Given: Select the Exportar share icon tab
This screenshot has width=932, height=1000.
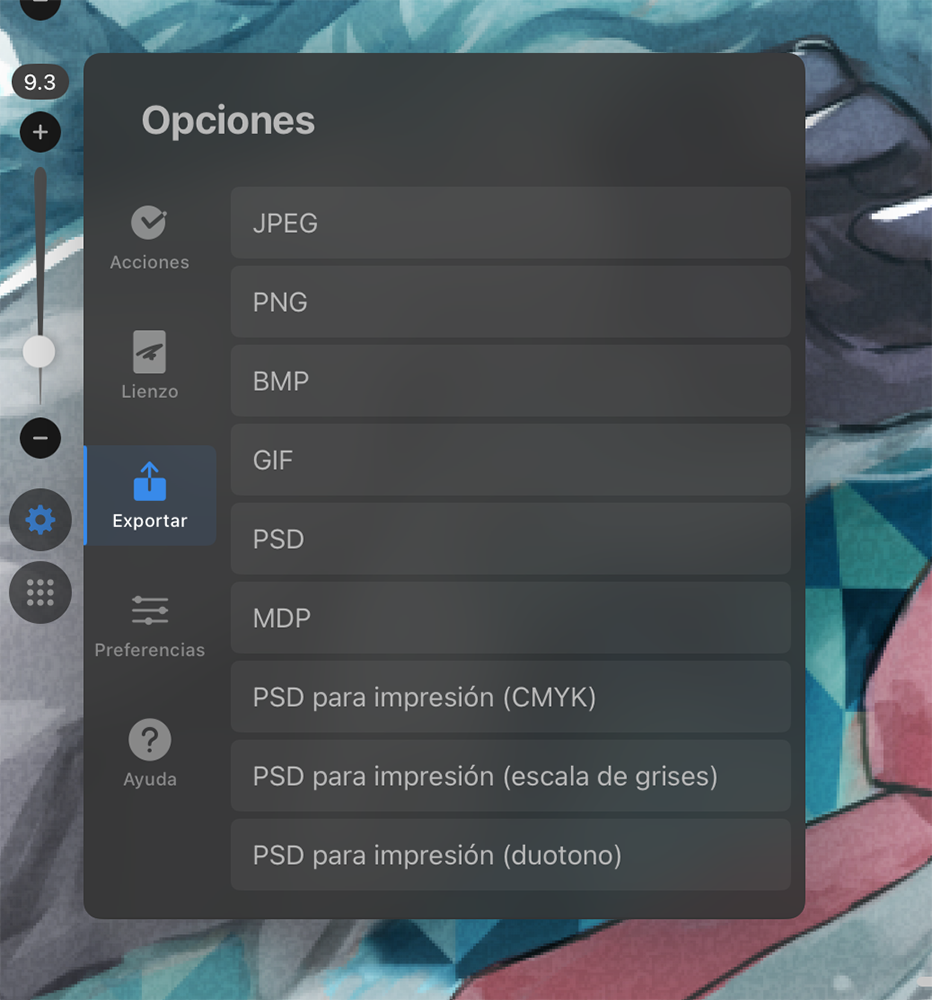Looking at the screenshot, I should point(150,496).
